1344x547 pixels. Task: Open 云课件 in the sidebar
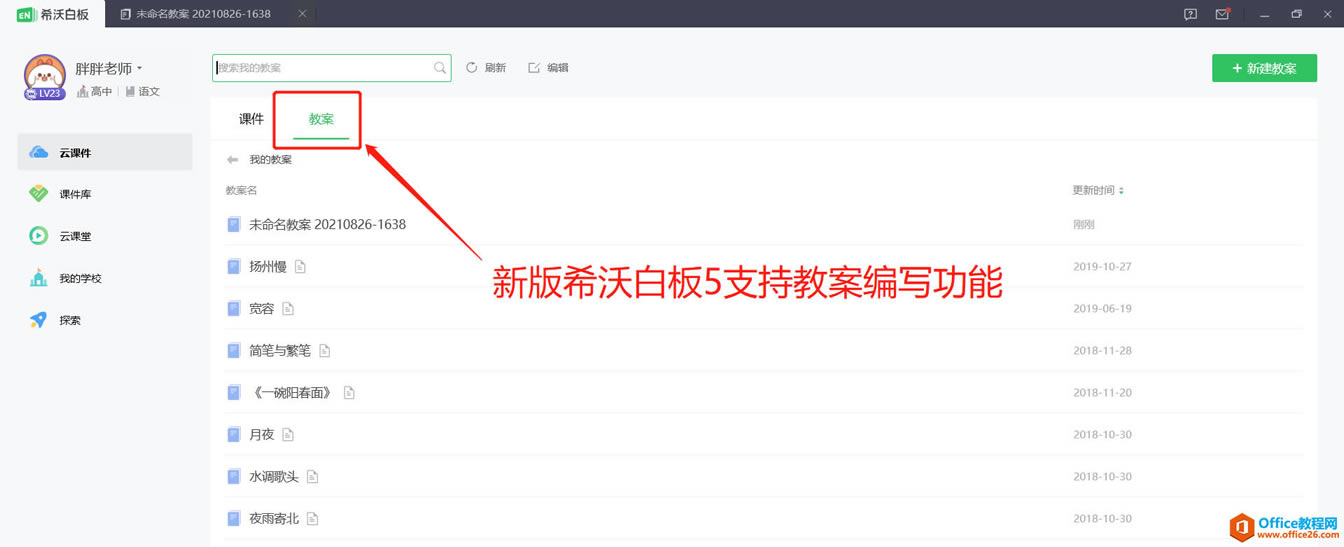[x=105, y=152]
